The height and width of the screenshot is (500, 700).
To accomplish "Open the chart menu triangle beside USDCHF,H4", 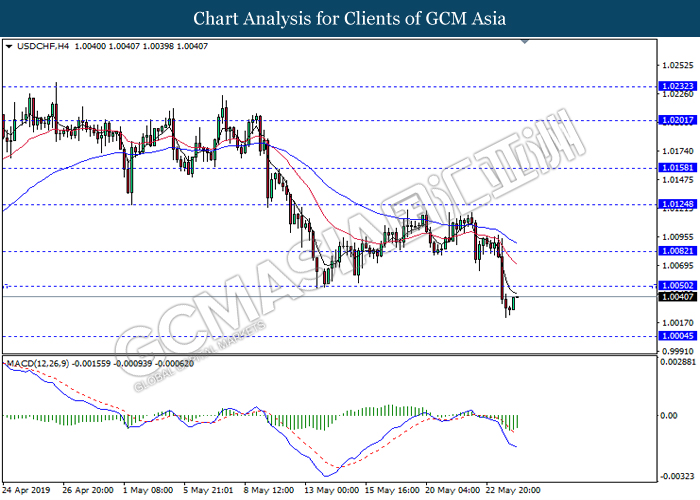I will (x=8, y=46).
